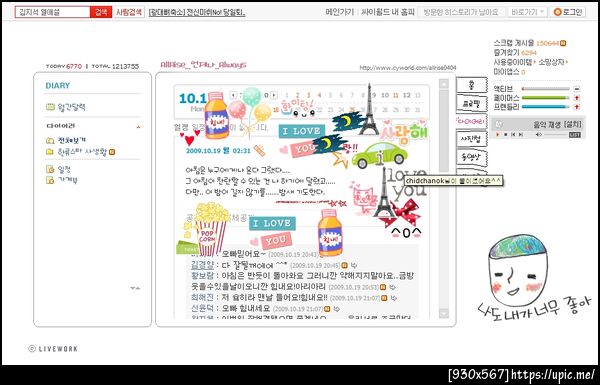Open commenter 김경양's name link

tap(202, 265)
